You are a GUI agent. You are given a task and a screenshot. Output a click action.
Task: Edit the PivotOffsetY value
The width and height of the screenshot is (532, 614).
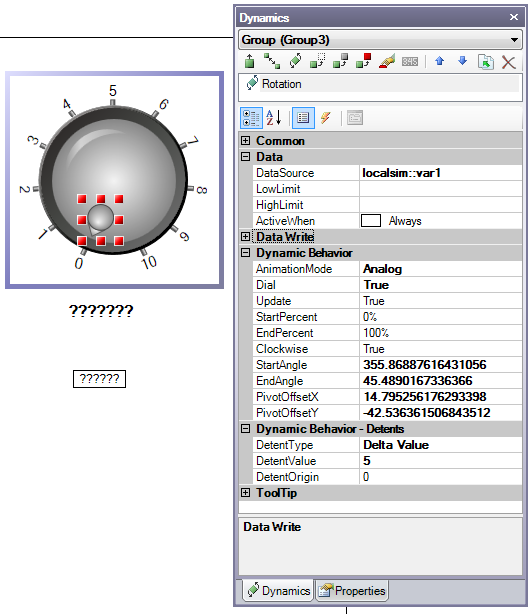click(440, 413)
